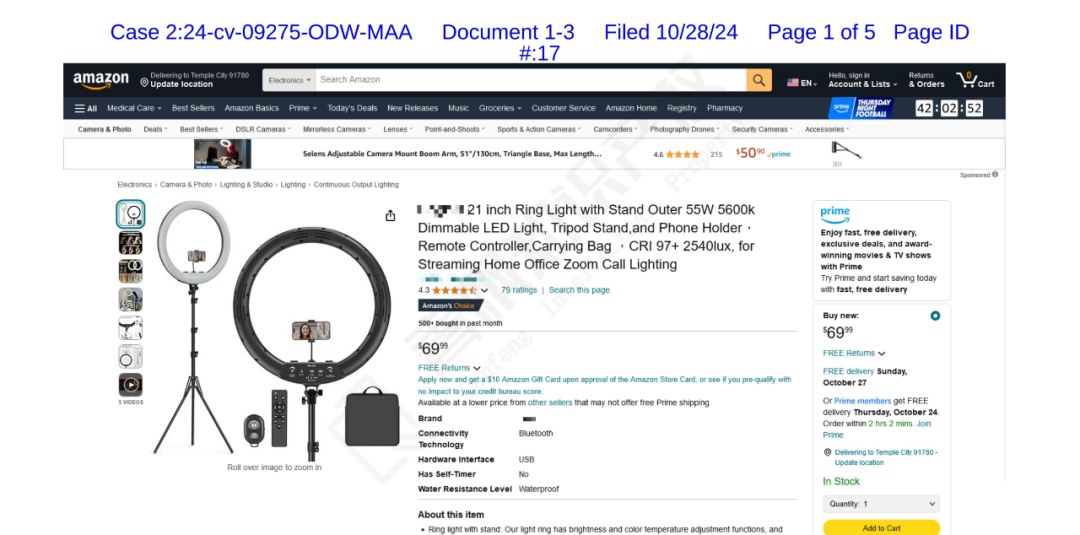Open the All hamburger menu
1080x535 pixels.
86,108
